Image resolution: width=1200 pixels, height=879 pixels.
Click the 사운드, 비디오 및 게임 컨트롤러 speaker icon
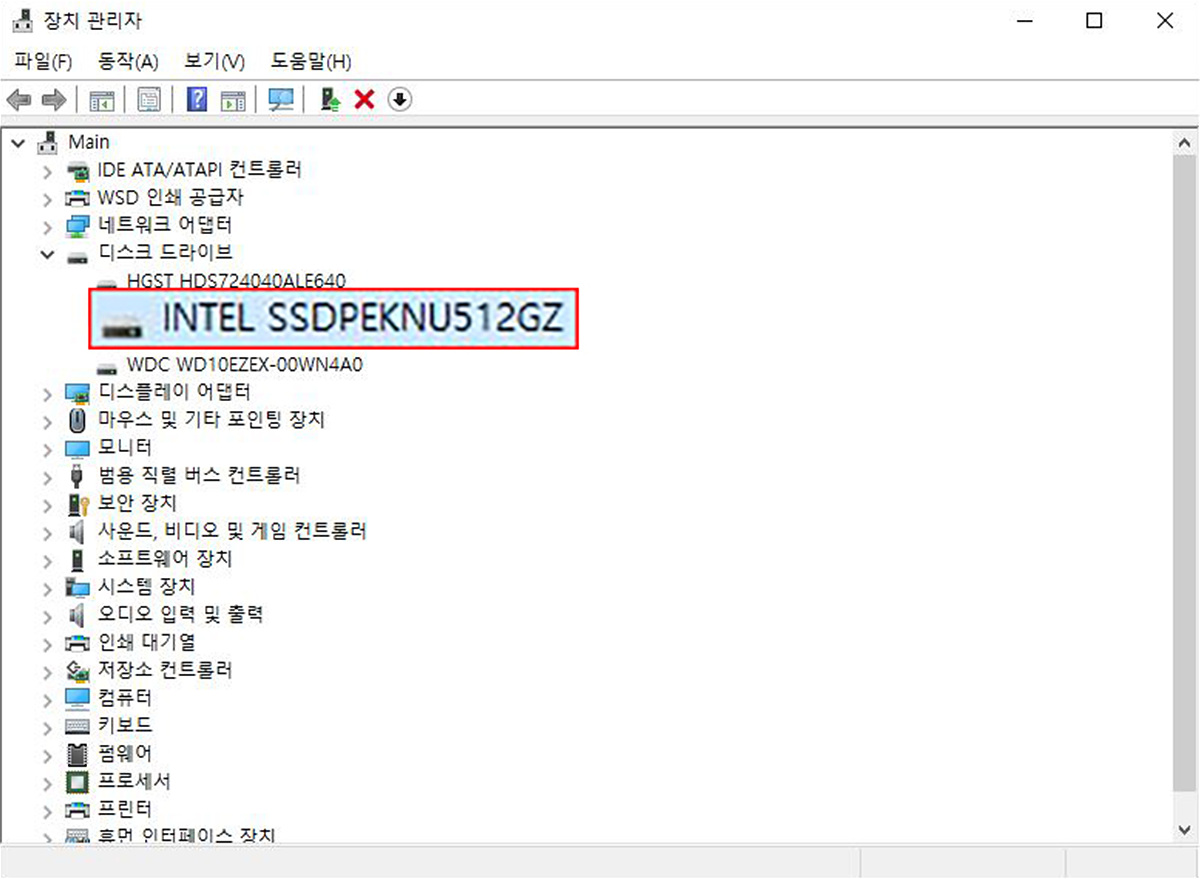[x=77, y=531]
